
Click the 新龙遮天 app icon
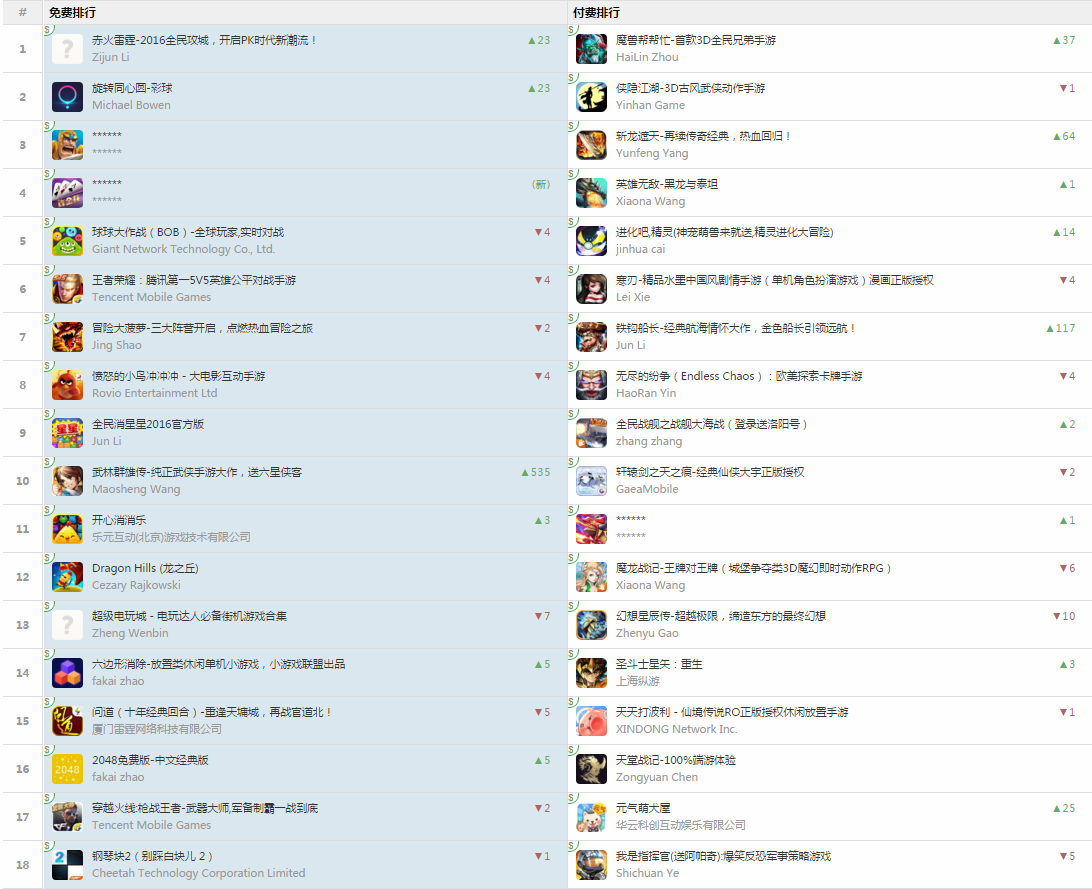click(x=591, y=145)
